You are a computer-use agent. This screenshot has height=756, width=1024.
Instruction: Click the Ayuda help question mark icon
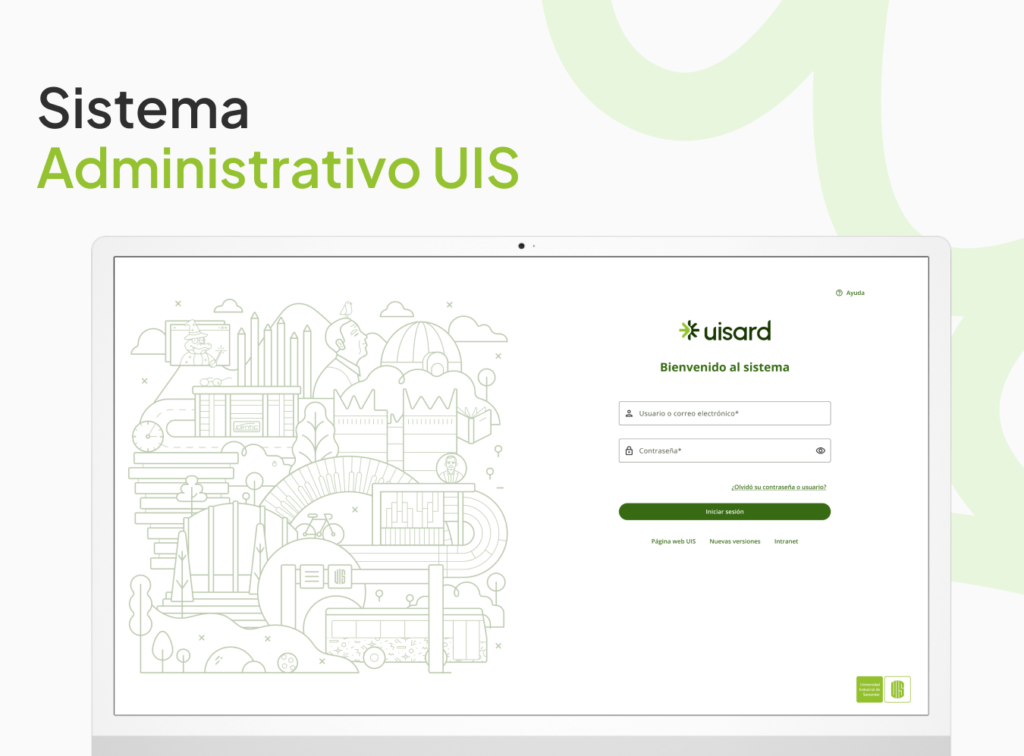click(x=839, y=293)
